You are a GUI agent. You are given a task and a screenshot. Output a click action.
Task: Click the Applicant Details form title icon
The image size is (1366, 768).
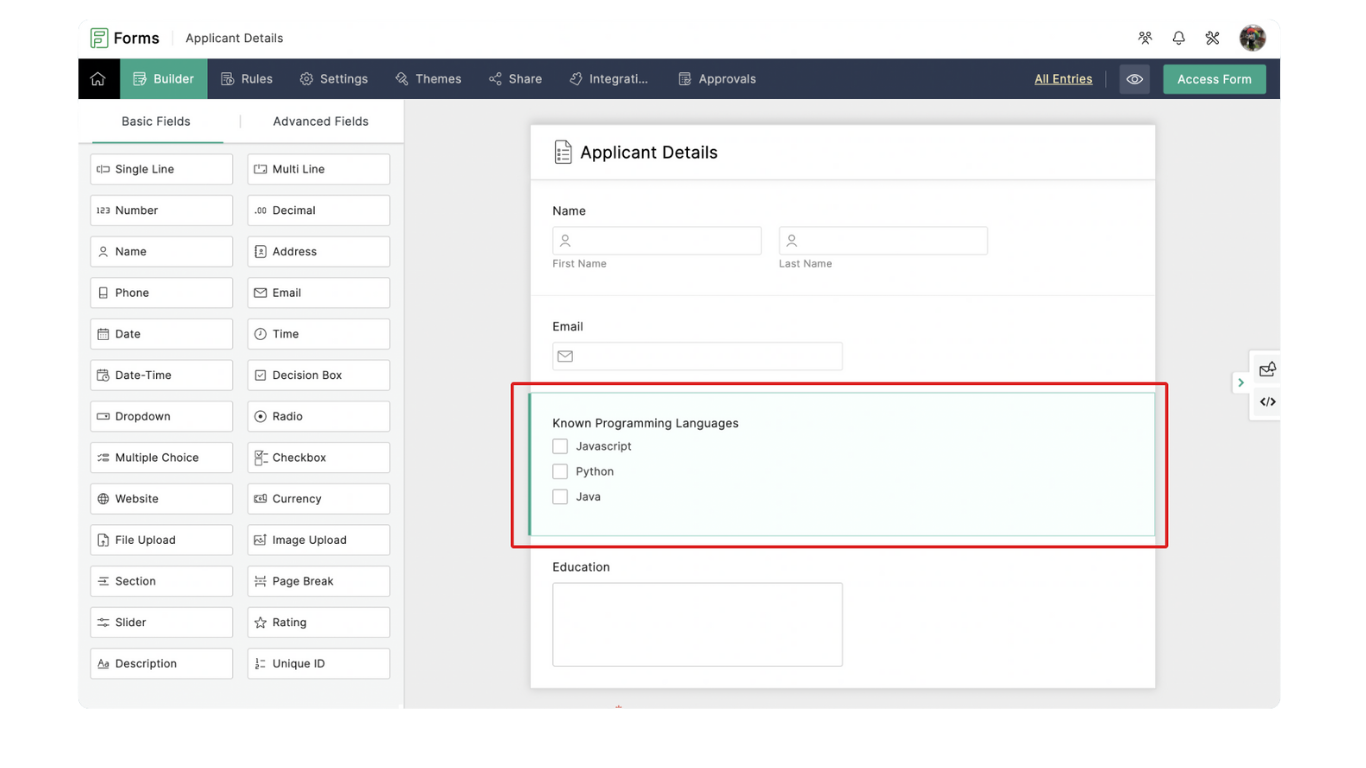tap(563, 152)
